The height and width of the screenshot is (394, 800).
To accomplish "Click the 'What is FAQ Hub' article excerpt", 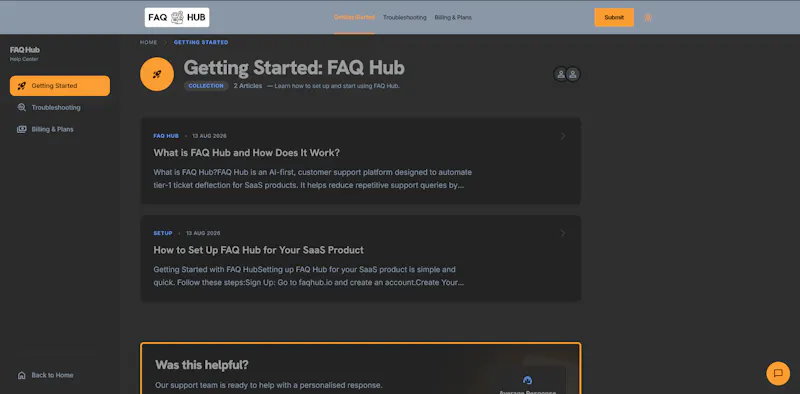I will pyautogui.click(x=312, y=179).
